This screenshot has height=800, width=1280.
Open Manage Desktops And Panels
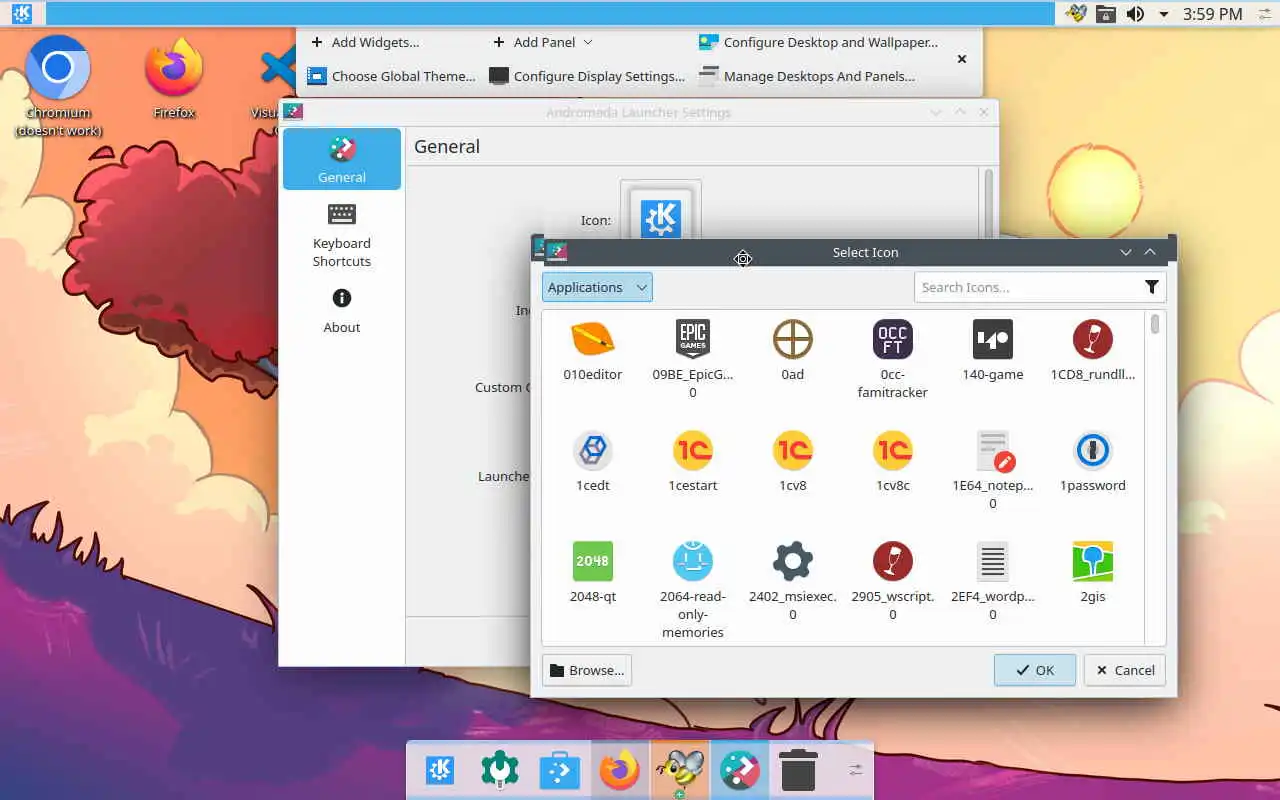click(x=806, y=76)
